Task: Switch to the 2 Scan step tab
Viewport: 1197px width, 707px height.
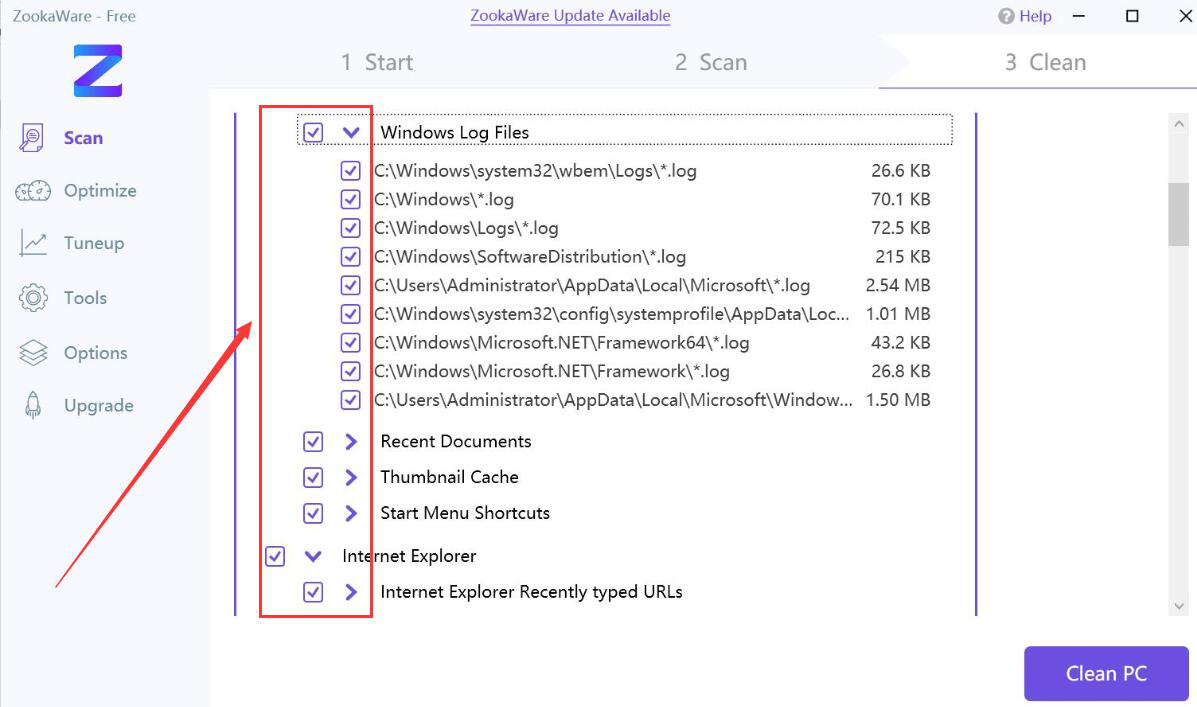Action: tap(710, 62)
